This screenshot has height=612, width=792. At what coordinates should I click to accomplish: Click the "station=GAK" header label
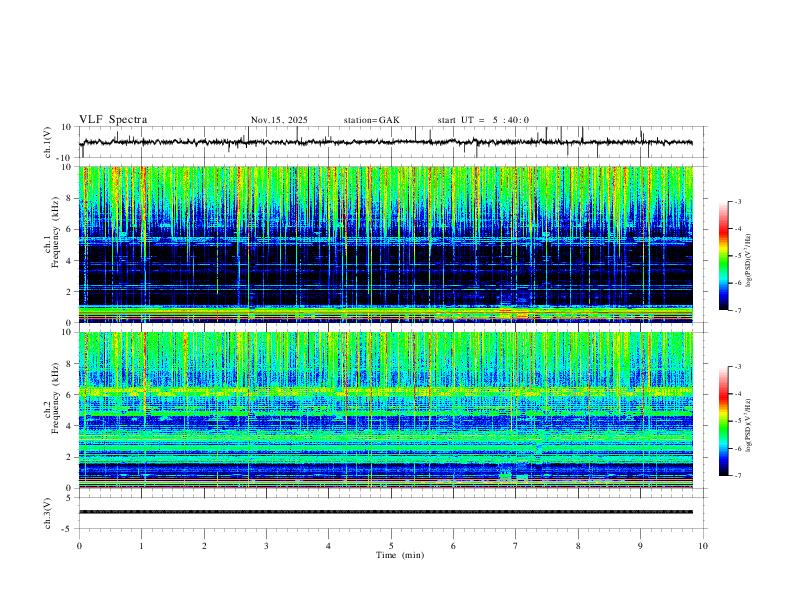click(371, 120)
